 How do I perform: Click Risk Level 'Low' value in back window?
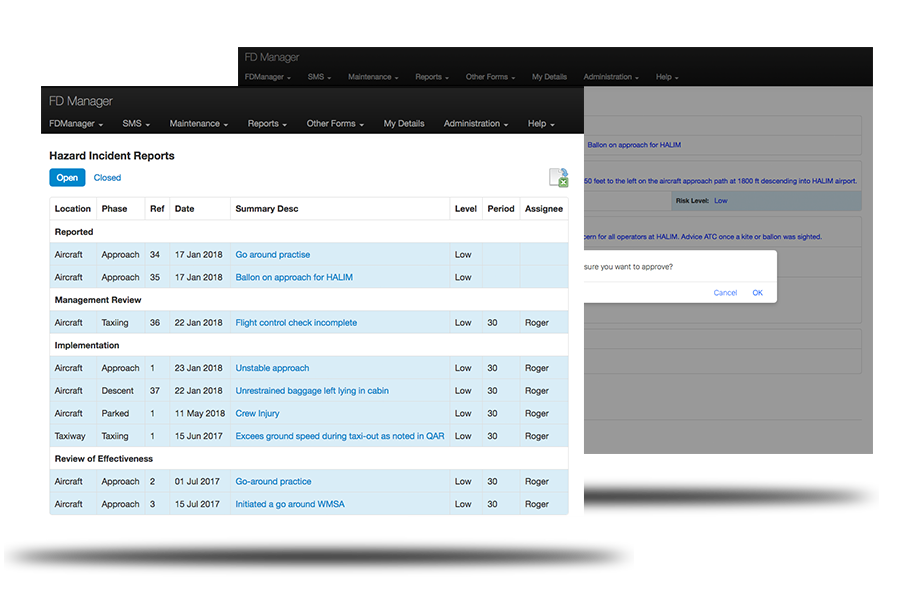tap(721, 201)
